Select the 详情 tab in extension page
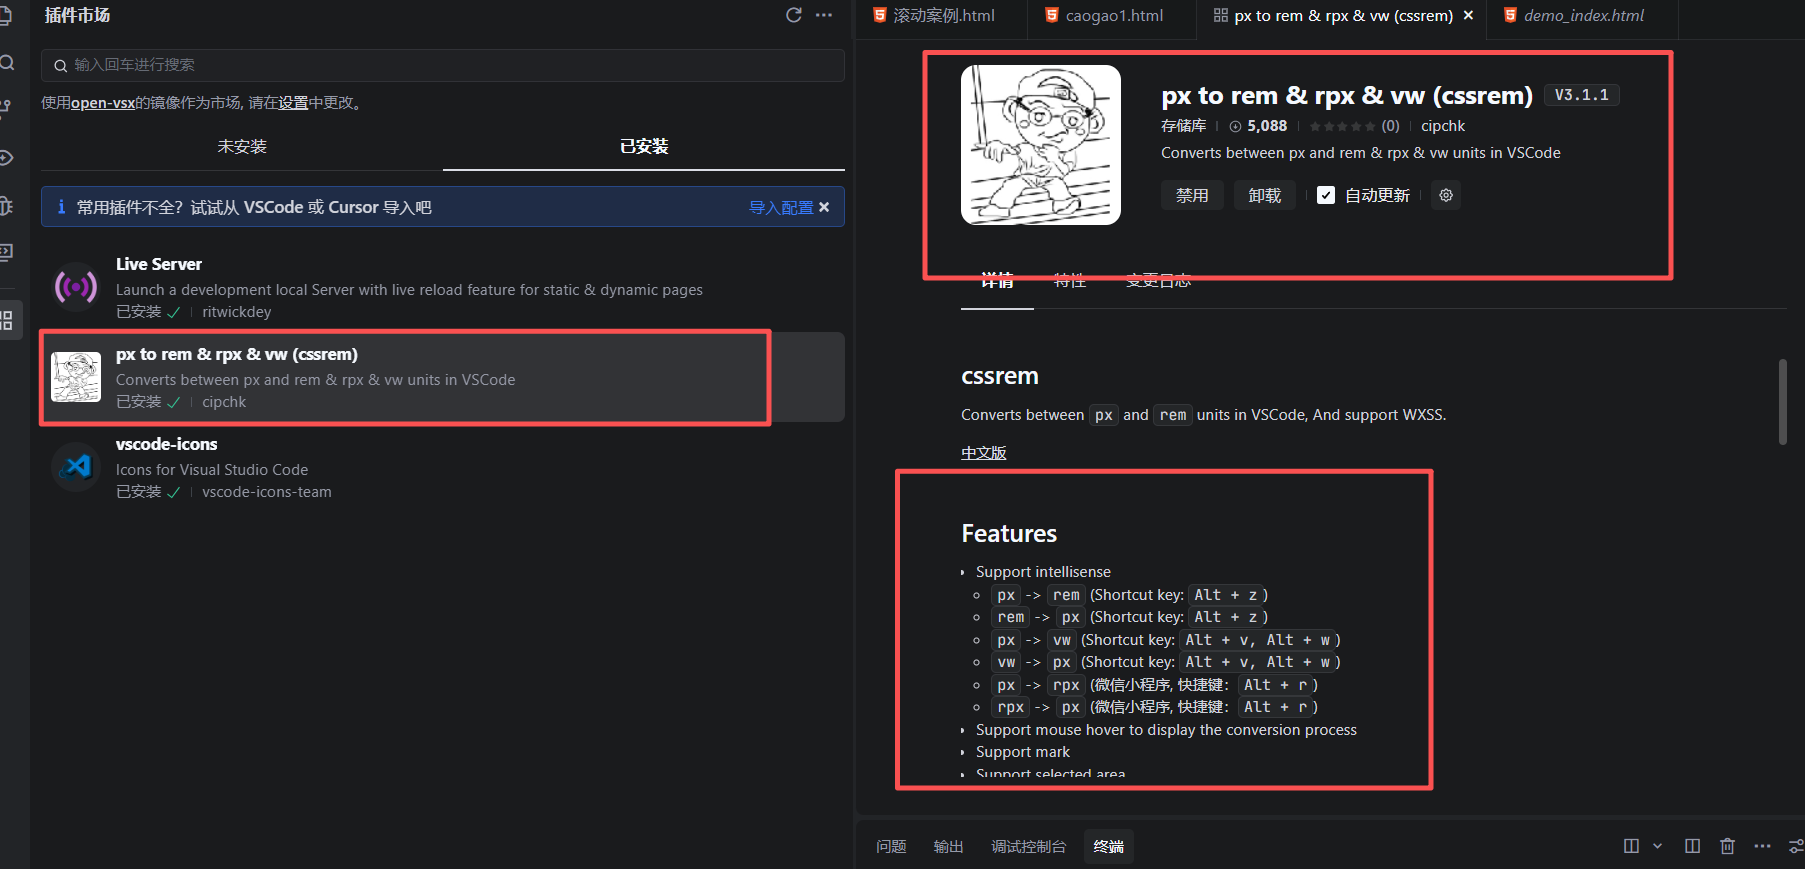Image resolution: width=1805 pixels, height=869 pixels. click(997, 281)
